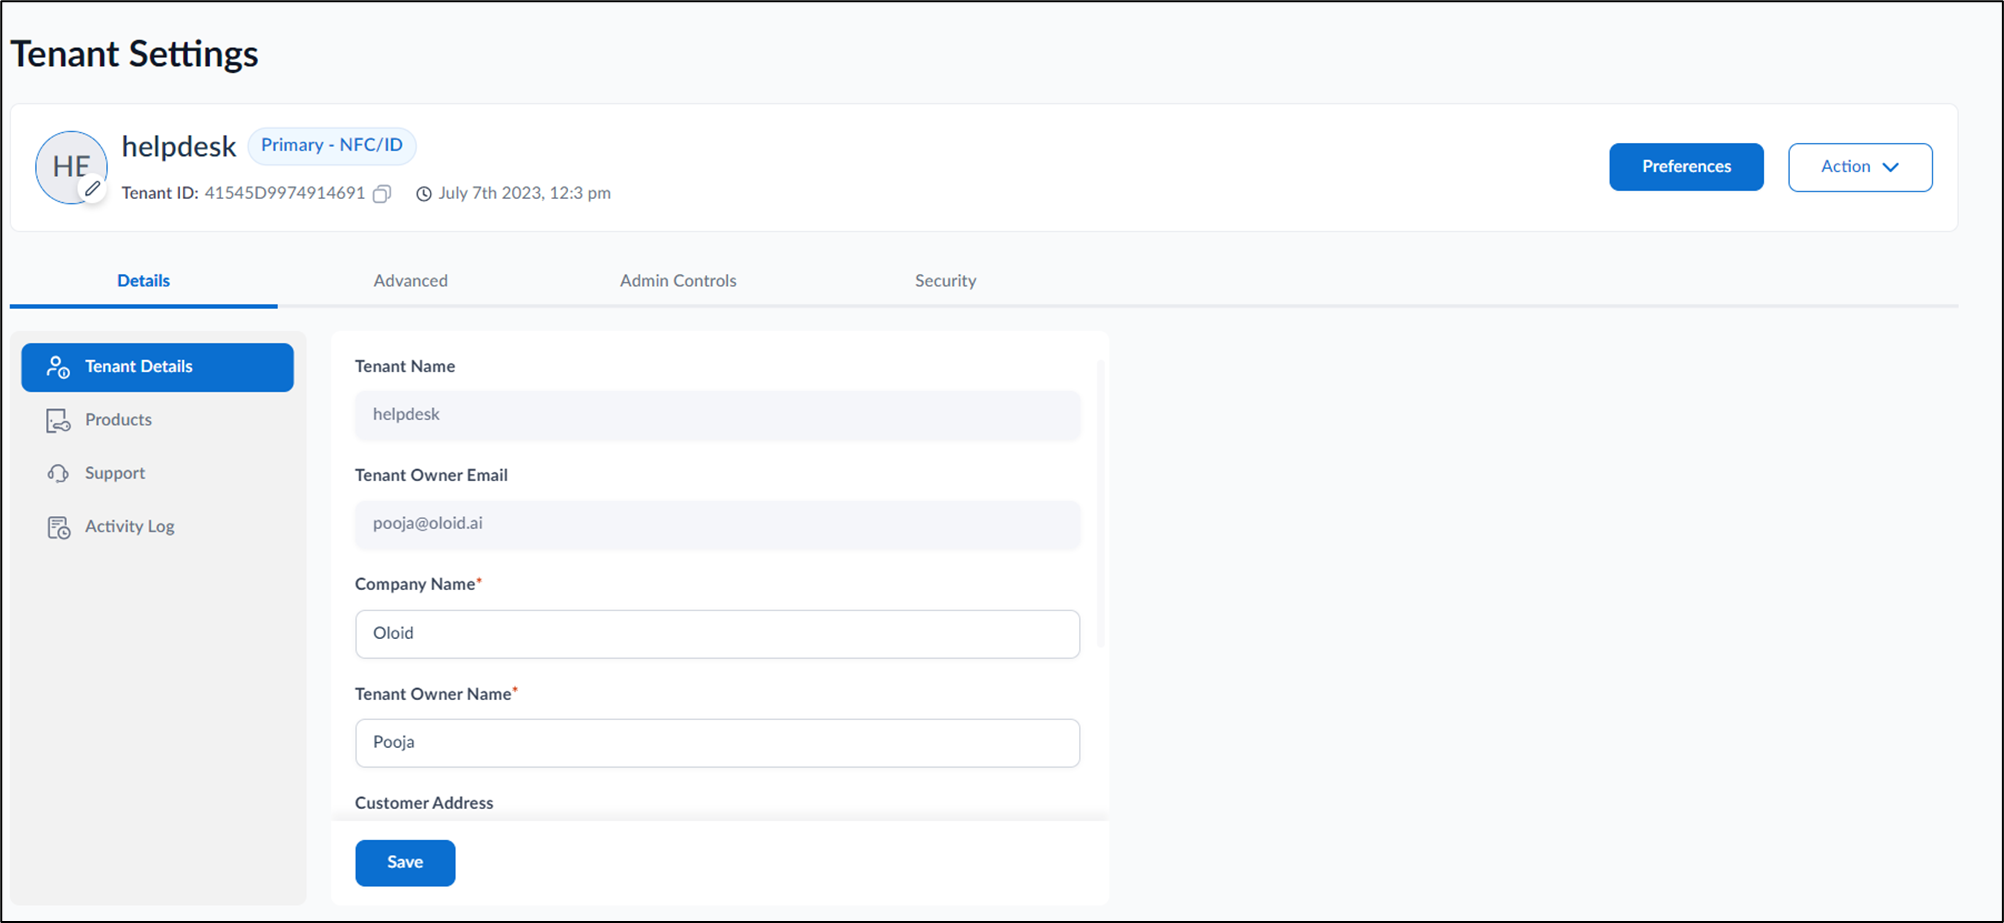Image resolution: width=2004 pixels, height=923 pixels.
Task: Open the Preferences button
Action: tap(1686, 167)
